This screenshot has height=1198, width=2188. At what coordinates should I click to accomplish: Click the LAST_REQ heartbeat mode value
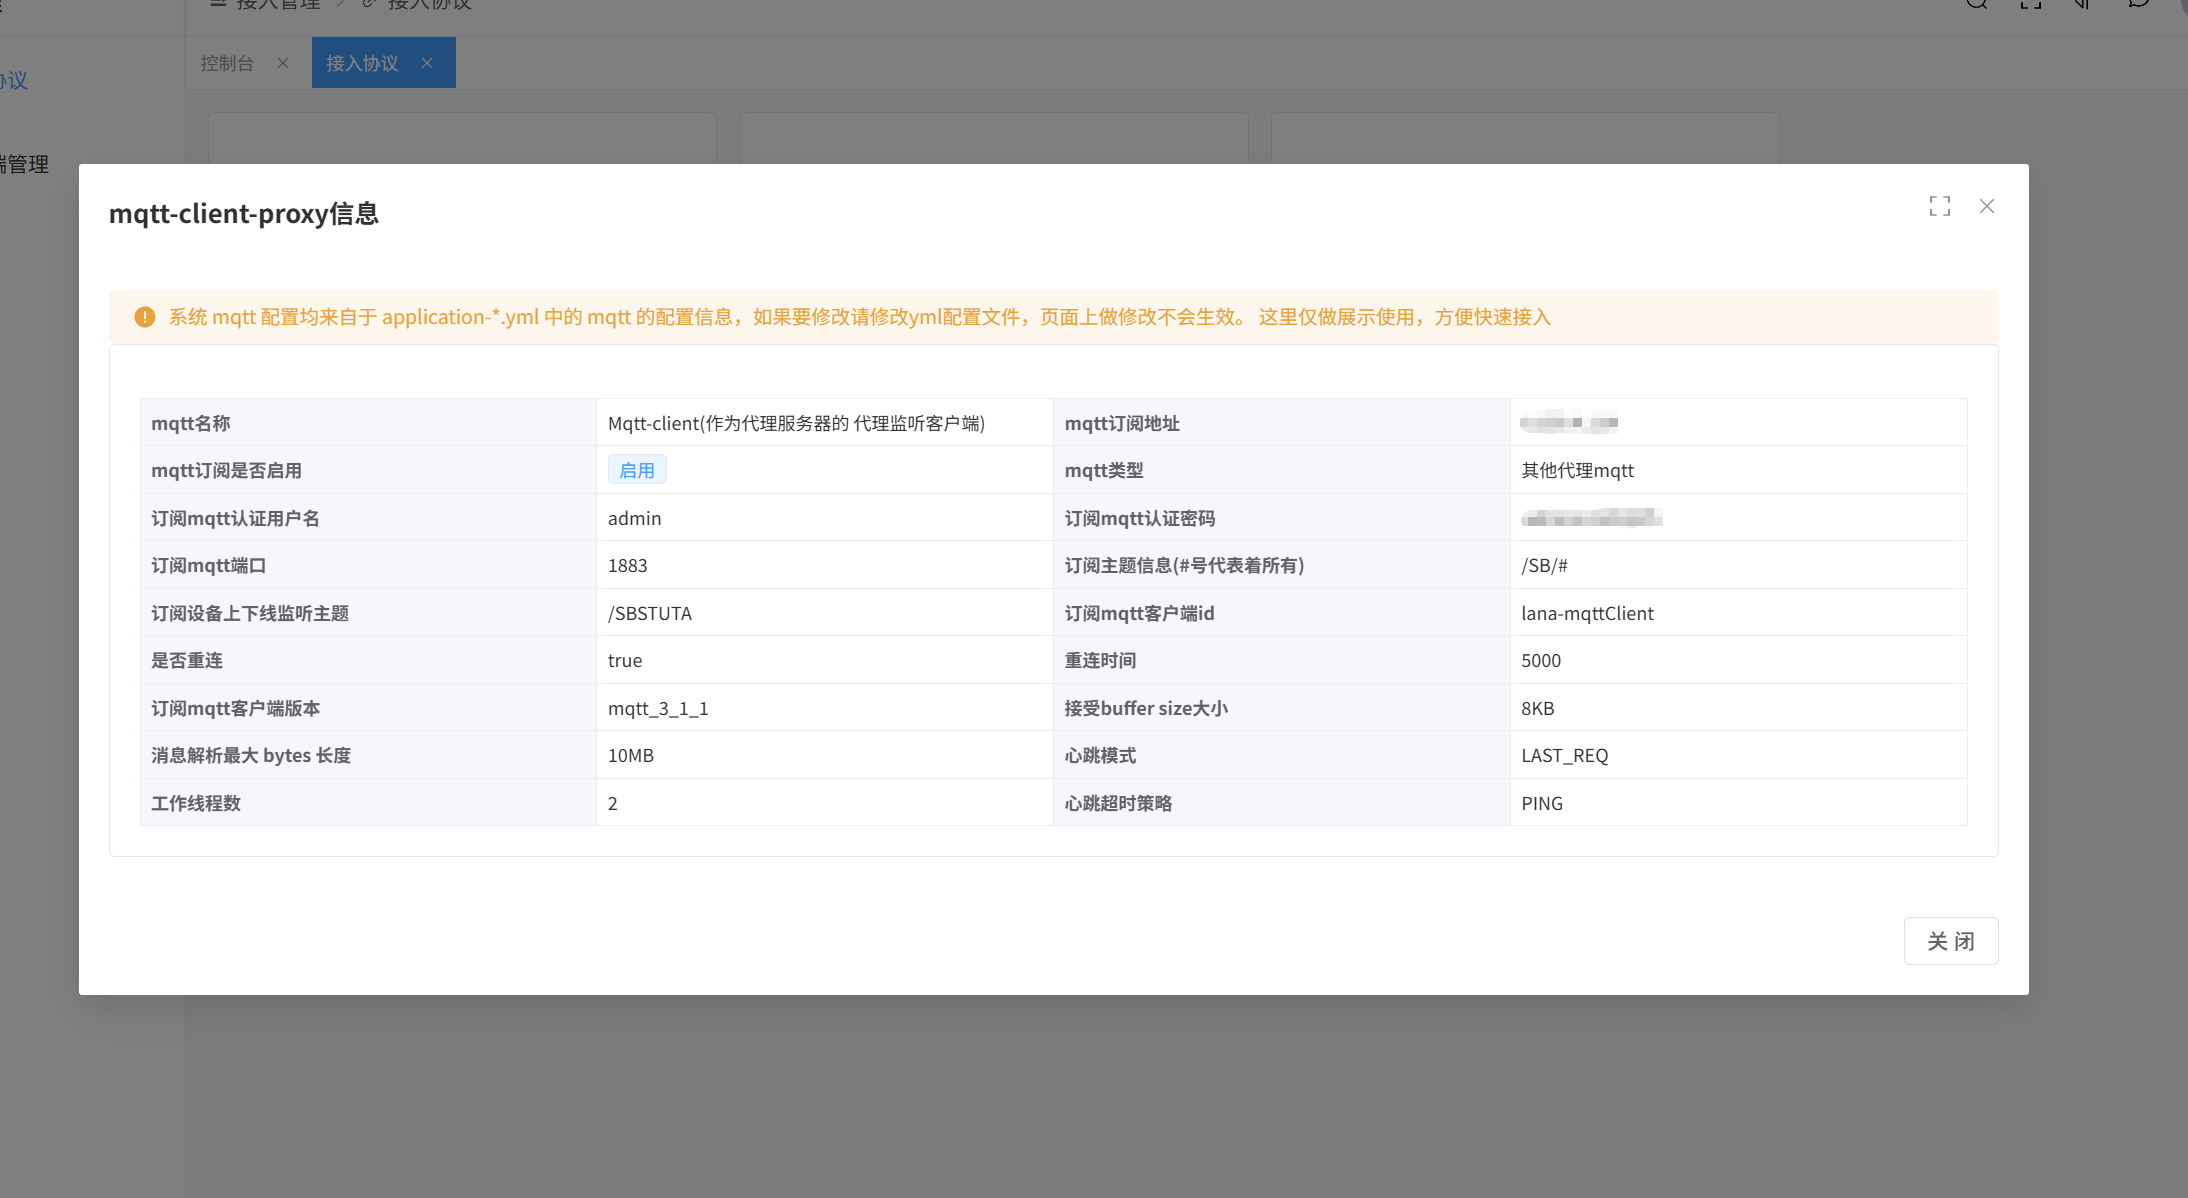pos(1564,755)
